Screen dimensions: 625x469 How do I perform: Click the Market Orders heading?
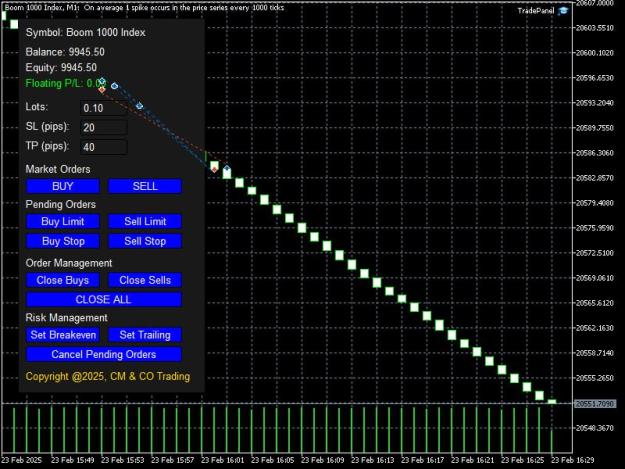click(x=58, y=169)
